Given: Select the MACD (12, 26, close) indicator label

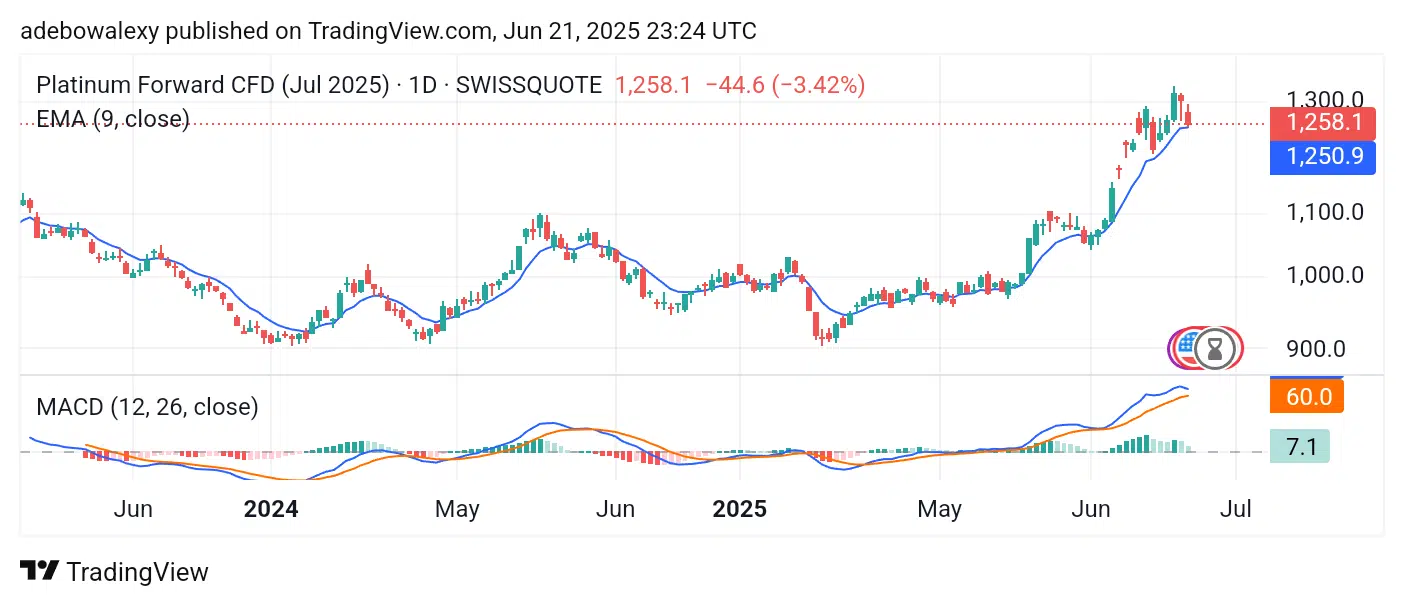Looking at the screenshot, I should 147,407.
